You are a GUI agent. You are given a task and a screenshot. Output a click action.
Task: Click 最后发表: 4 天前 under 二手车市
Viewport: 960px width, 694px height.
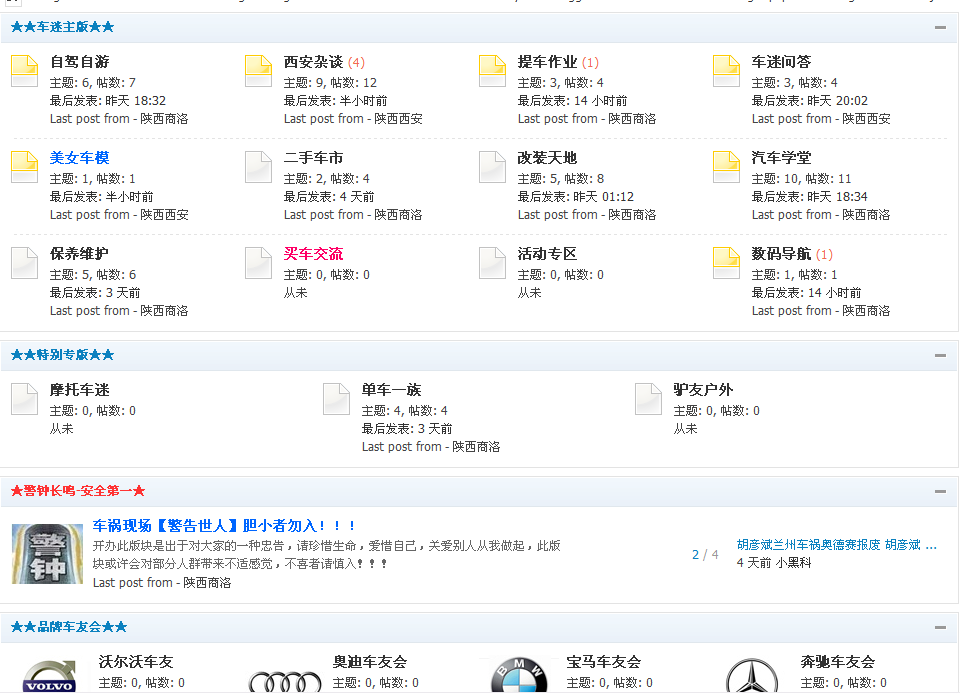coord(329,196)
